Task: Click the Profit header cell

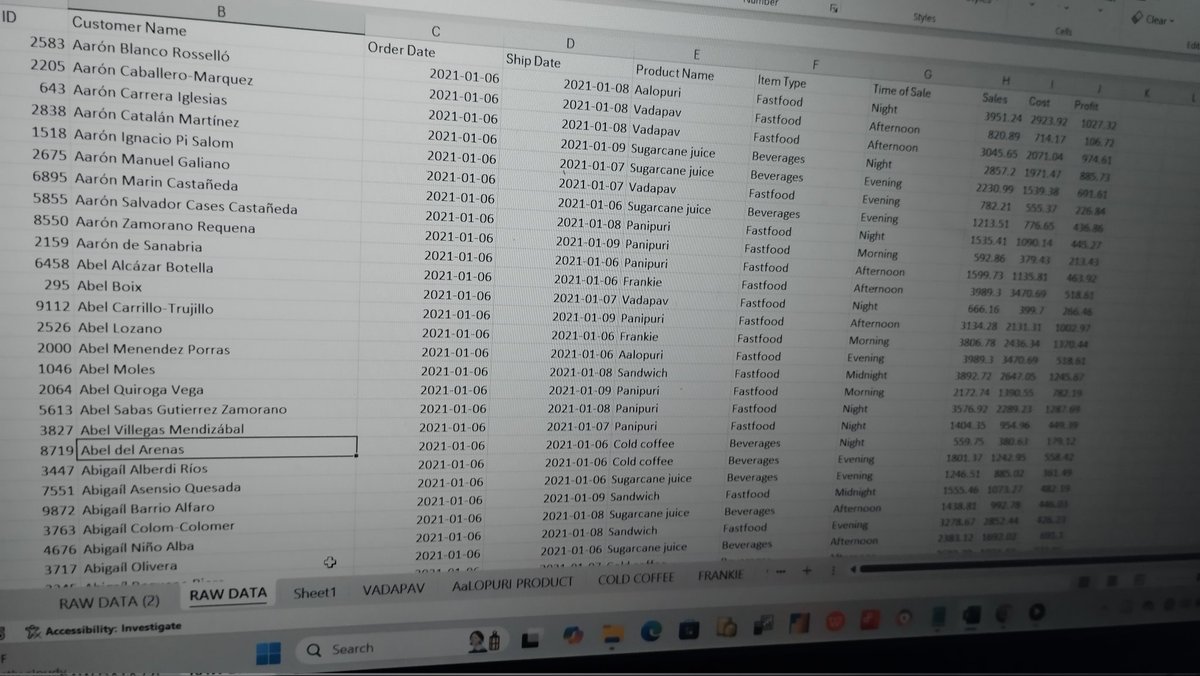Action: [x=1086, y=105]
